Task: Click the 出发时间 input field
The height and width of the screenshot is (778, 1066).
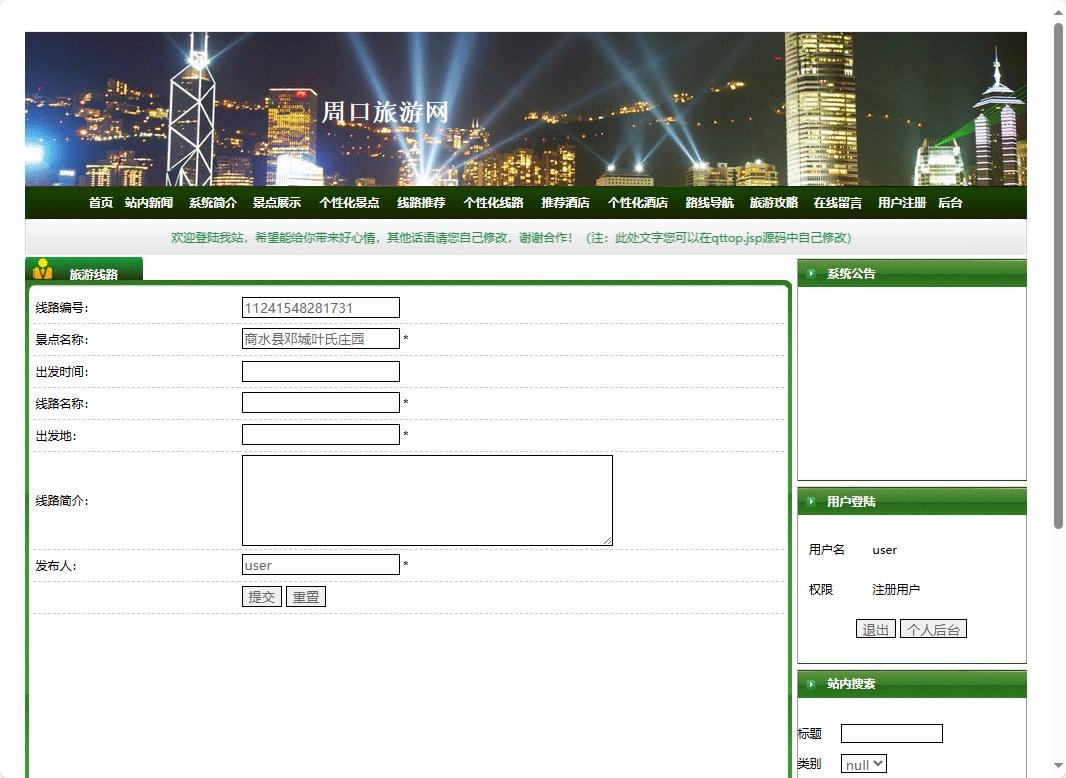Action: coord(320,370)
